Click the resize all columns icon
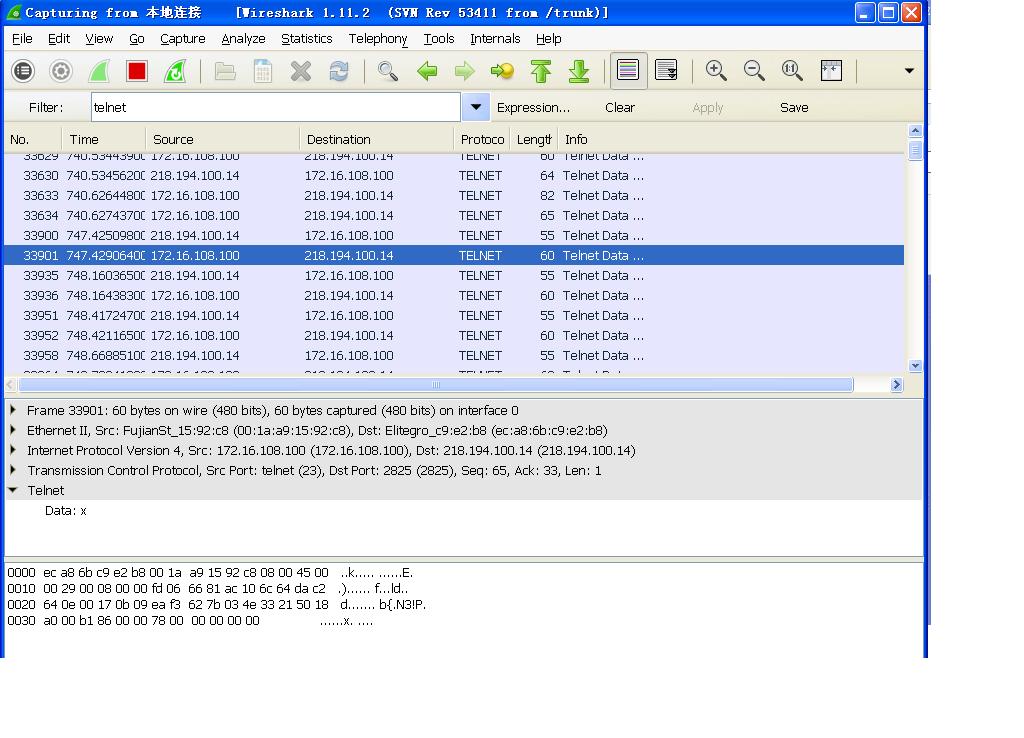The height and width of the screenshot is (738, 1024). [x=831, y=71]
